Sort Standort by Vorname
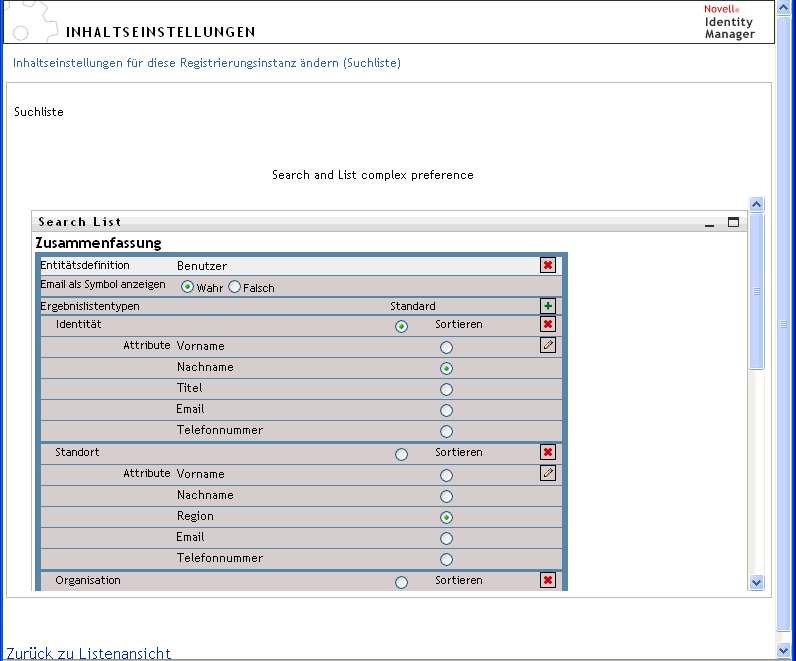 [446, 475]
